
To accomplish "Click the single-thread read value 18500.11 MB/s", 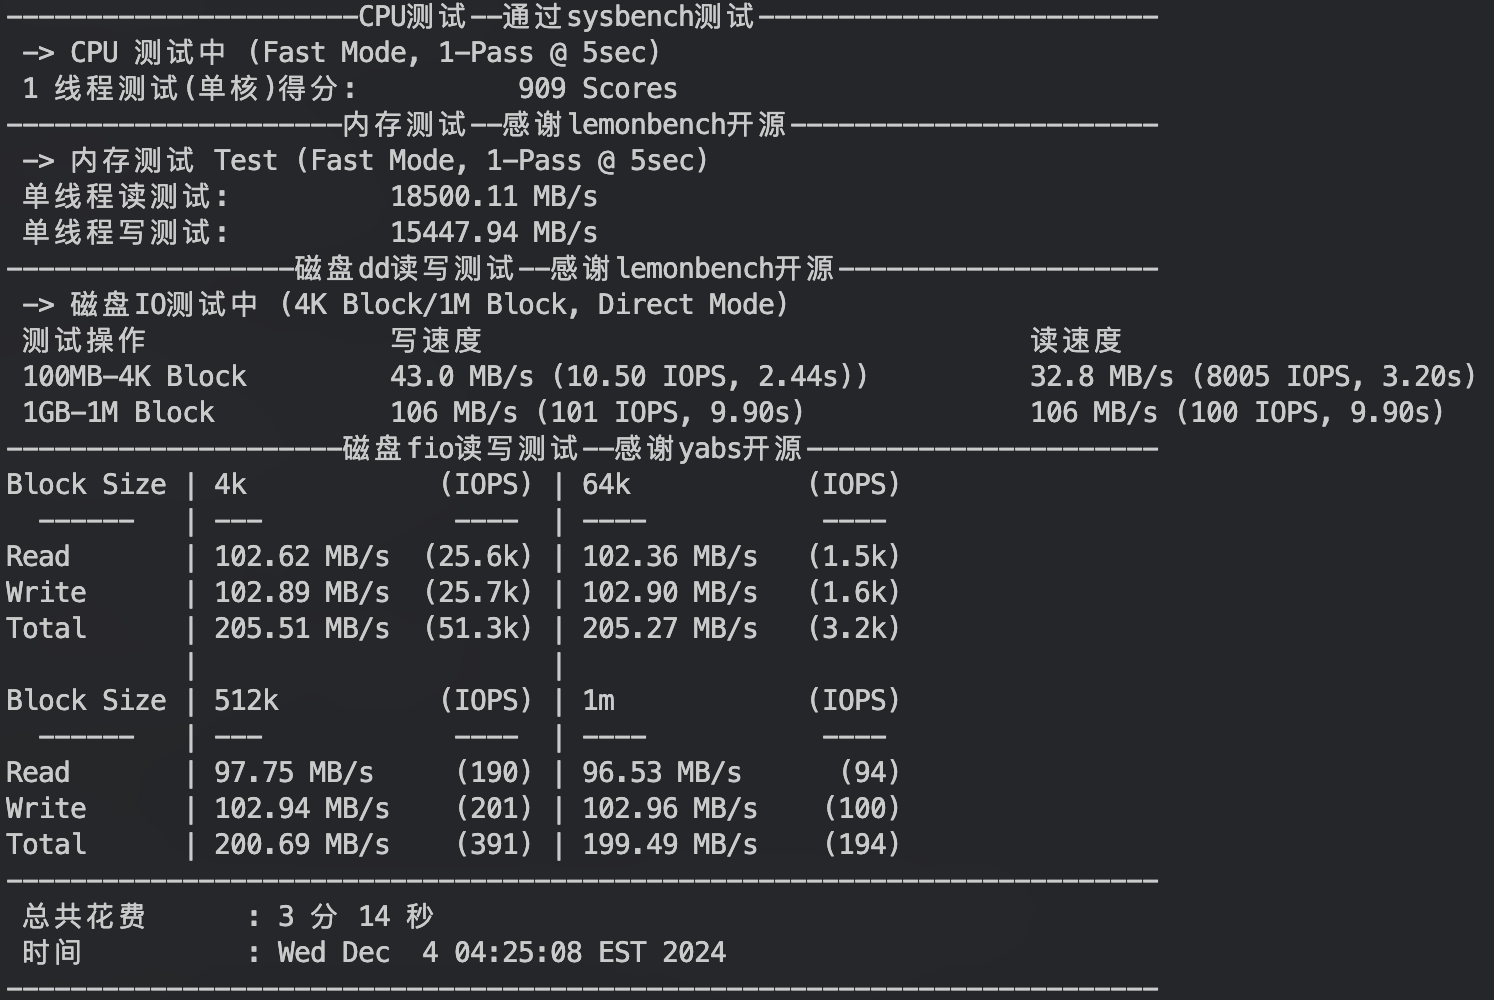I will 493,197.
